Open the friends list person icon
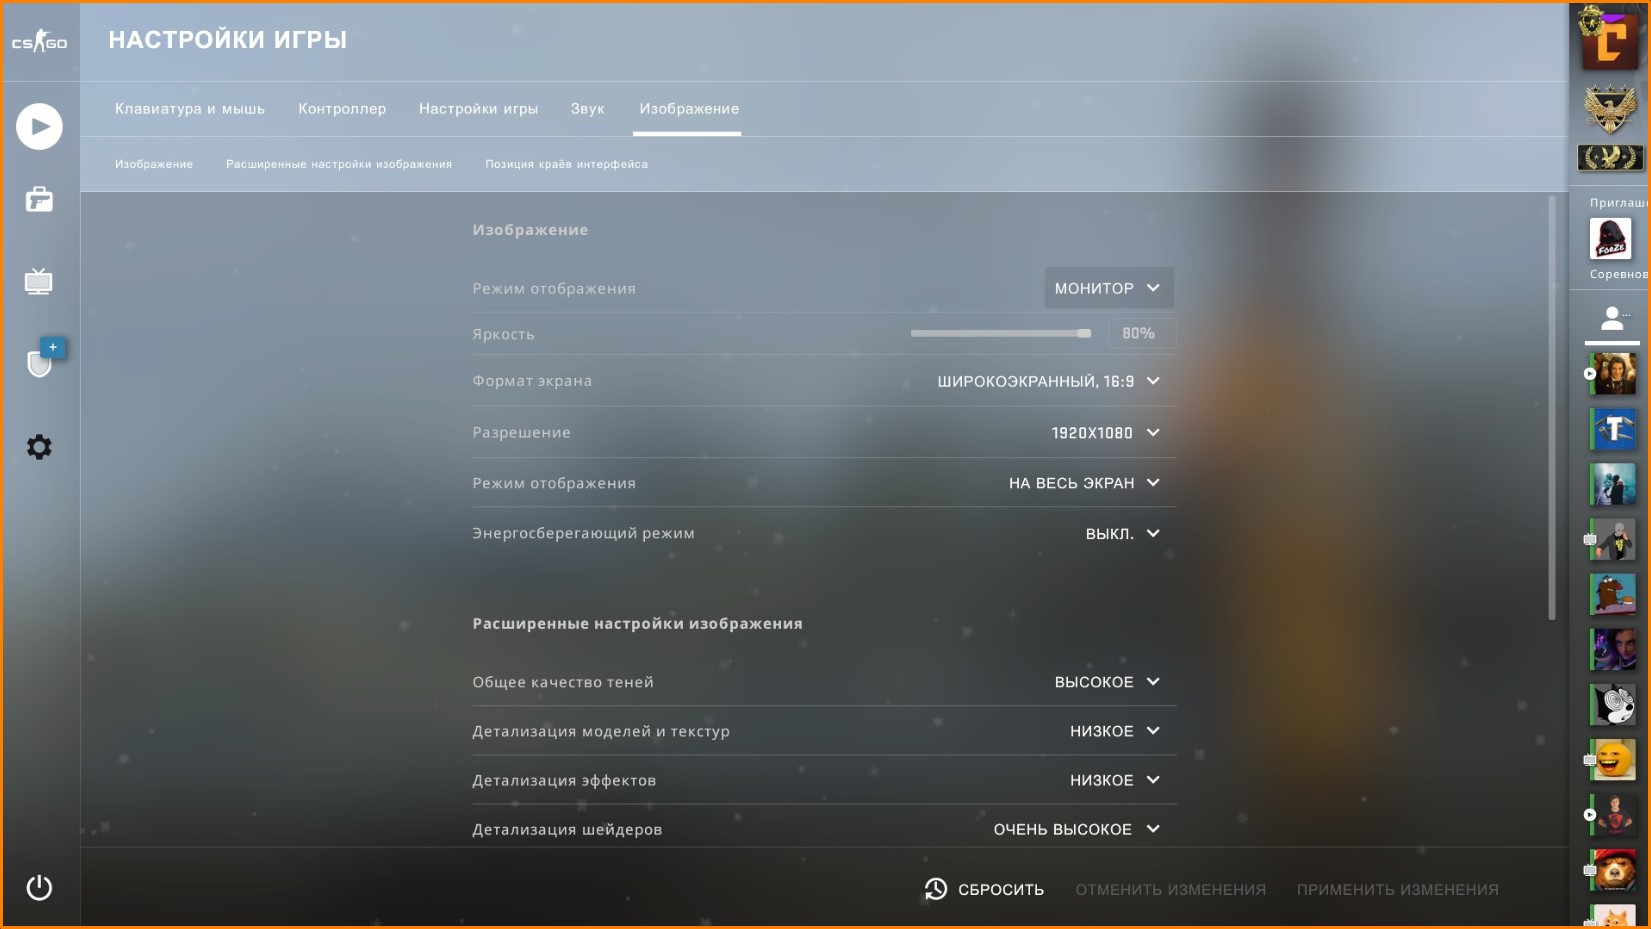Viewport: 1651px width, 929px height. 1612,319
